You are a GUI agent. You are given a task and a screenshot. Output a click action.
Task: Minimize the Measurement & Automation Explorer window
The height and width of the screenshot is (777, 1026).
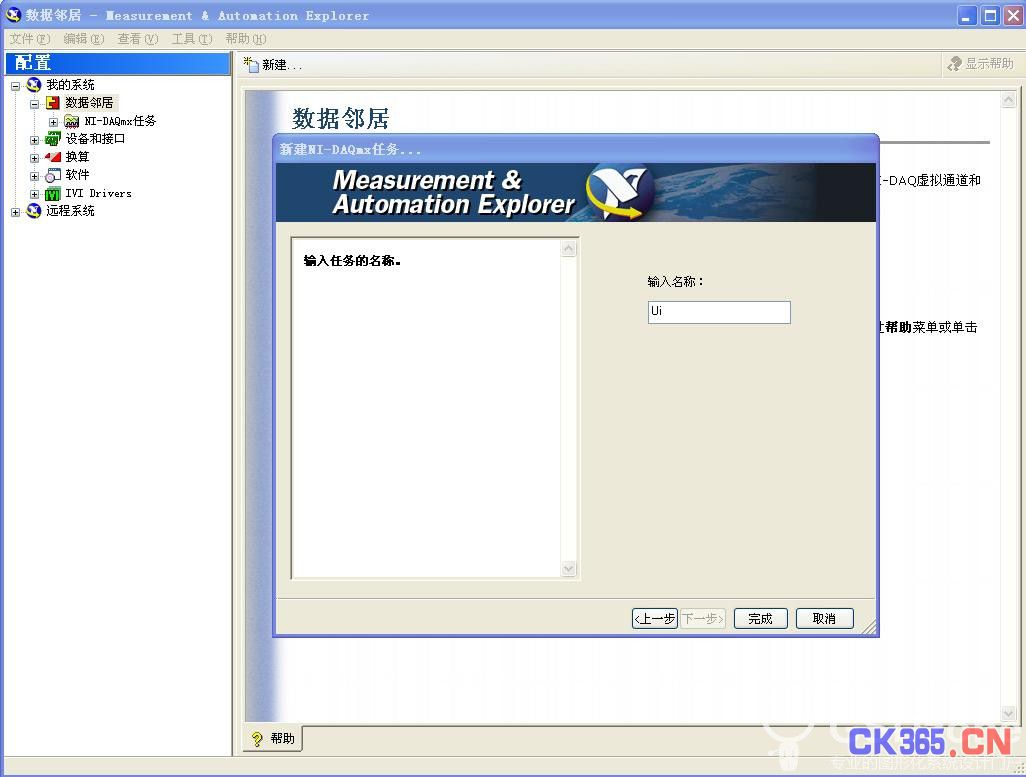pyautogui.click(x=966, y=15)
